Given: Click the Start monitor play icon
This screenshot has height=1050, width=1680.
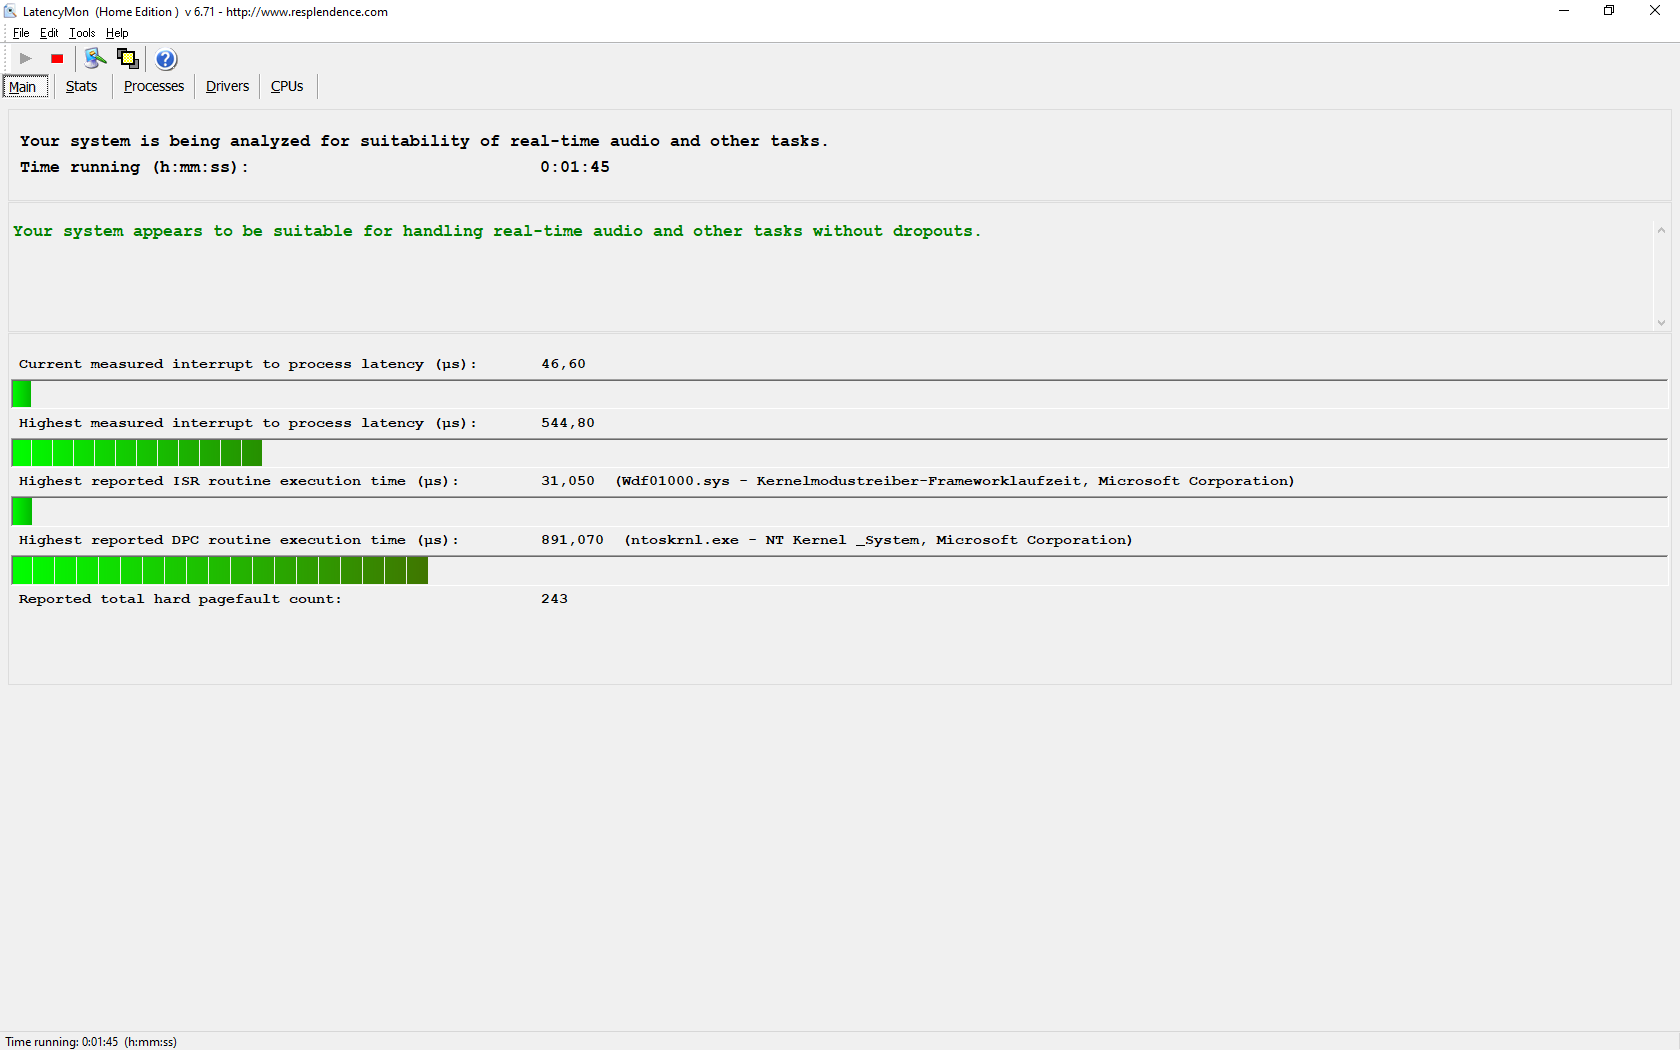Looking at the screenshot, I should click(x=26, y=59).
